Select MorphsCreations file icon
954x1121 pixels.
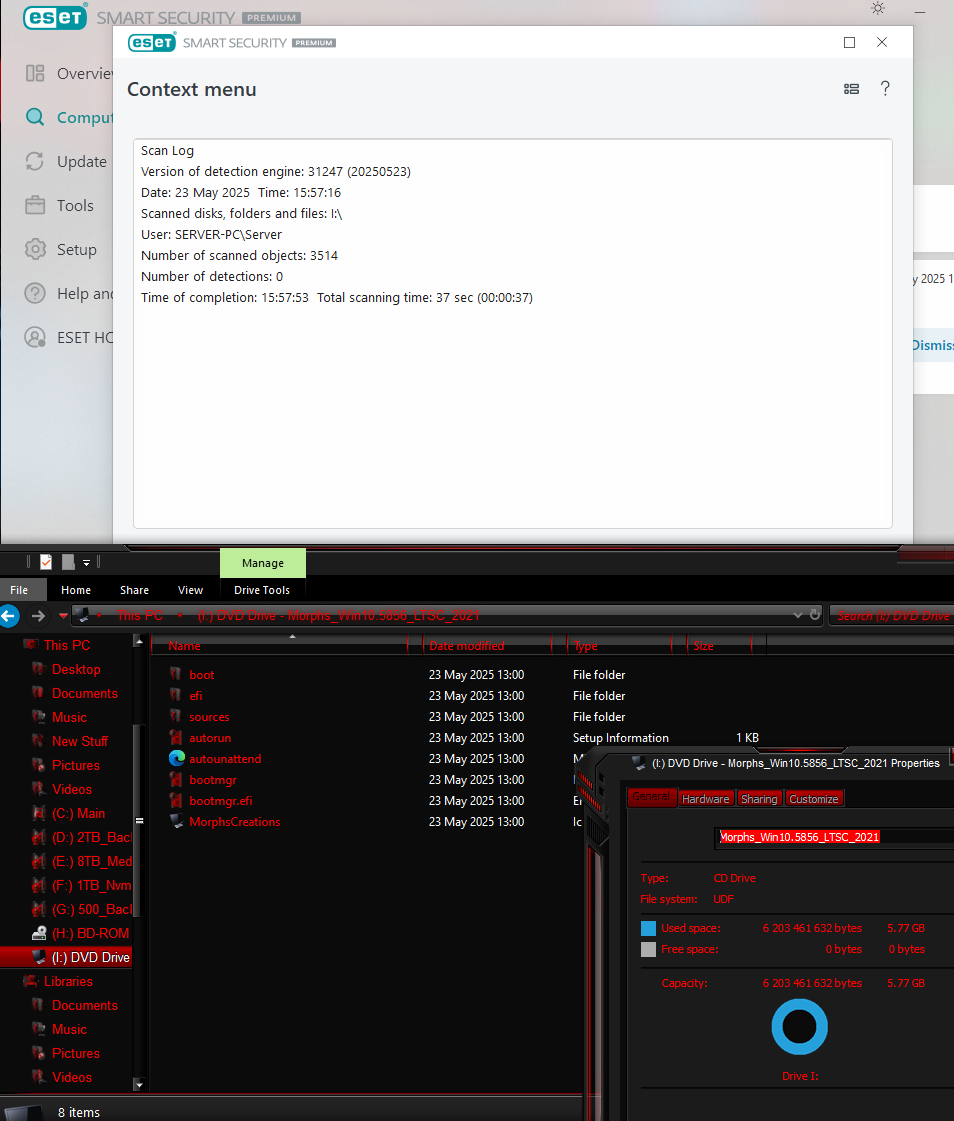tap(176, 821)
